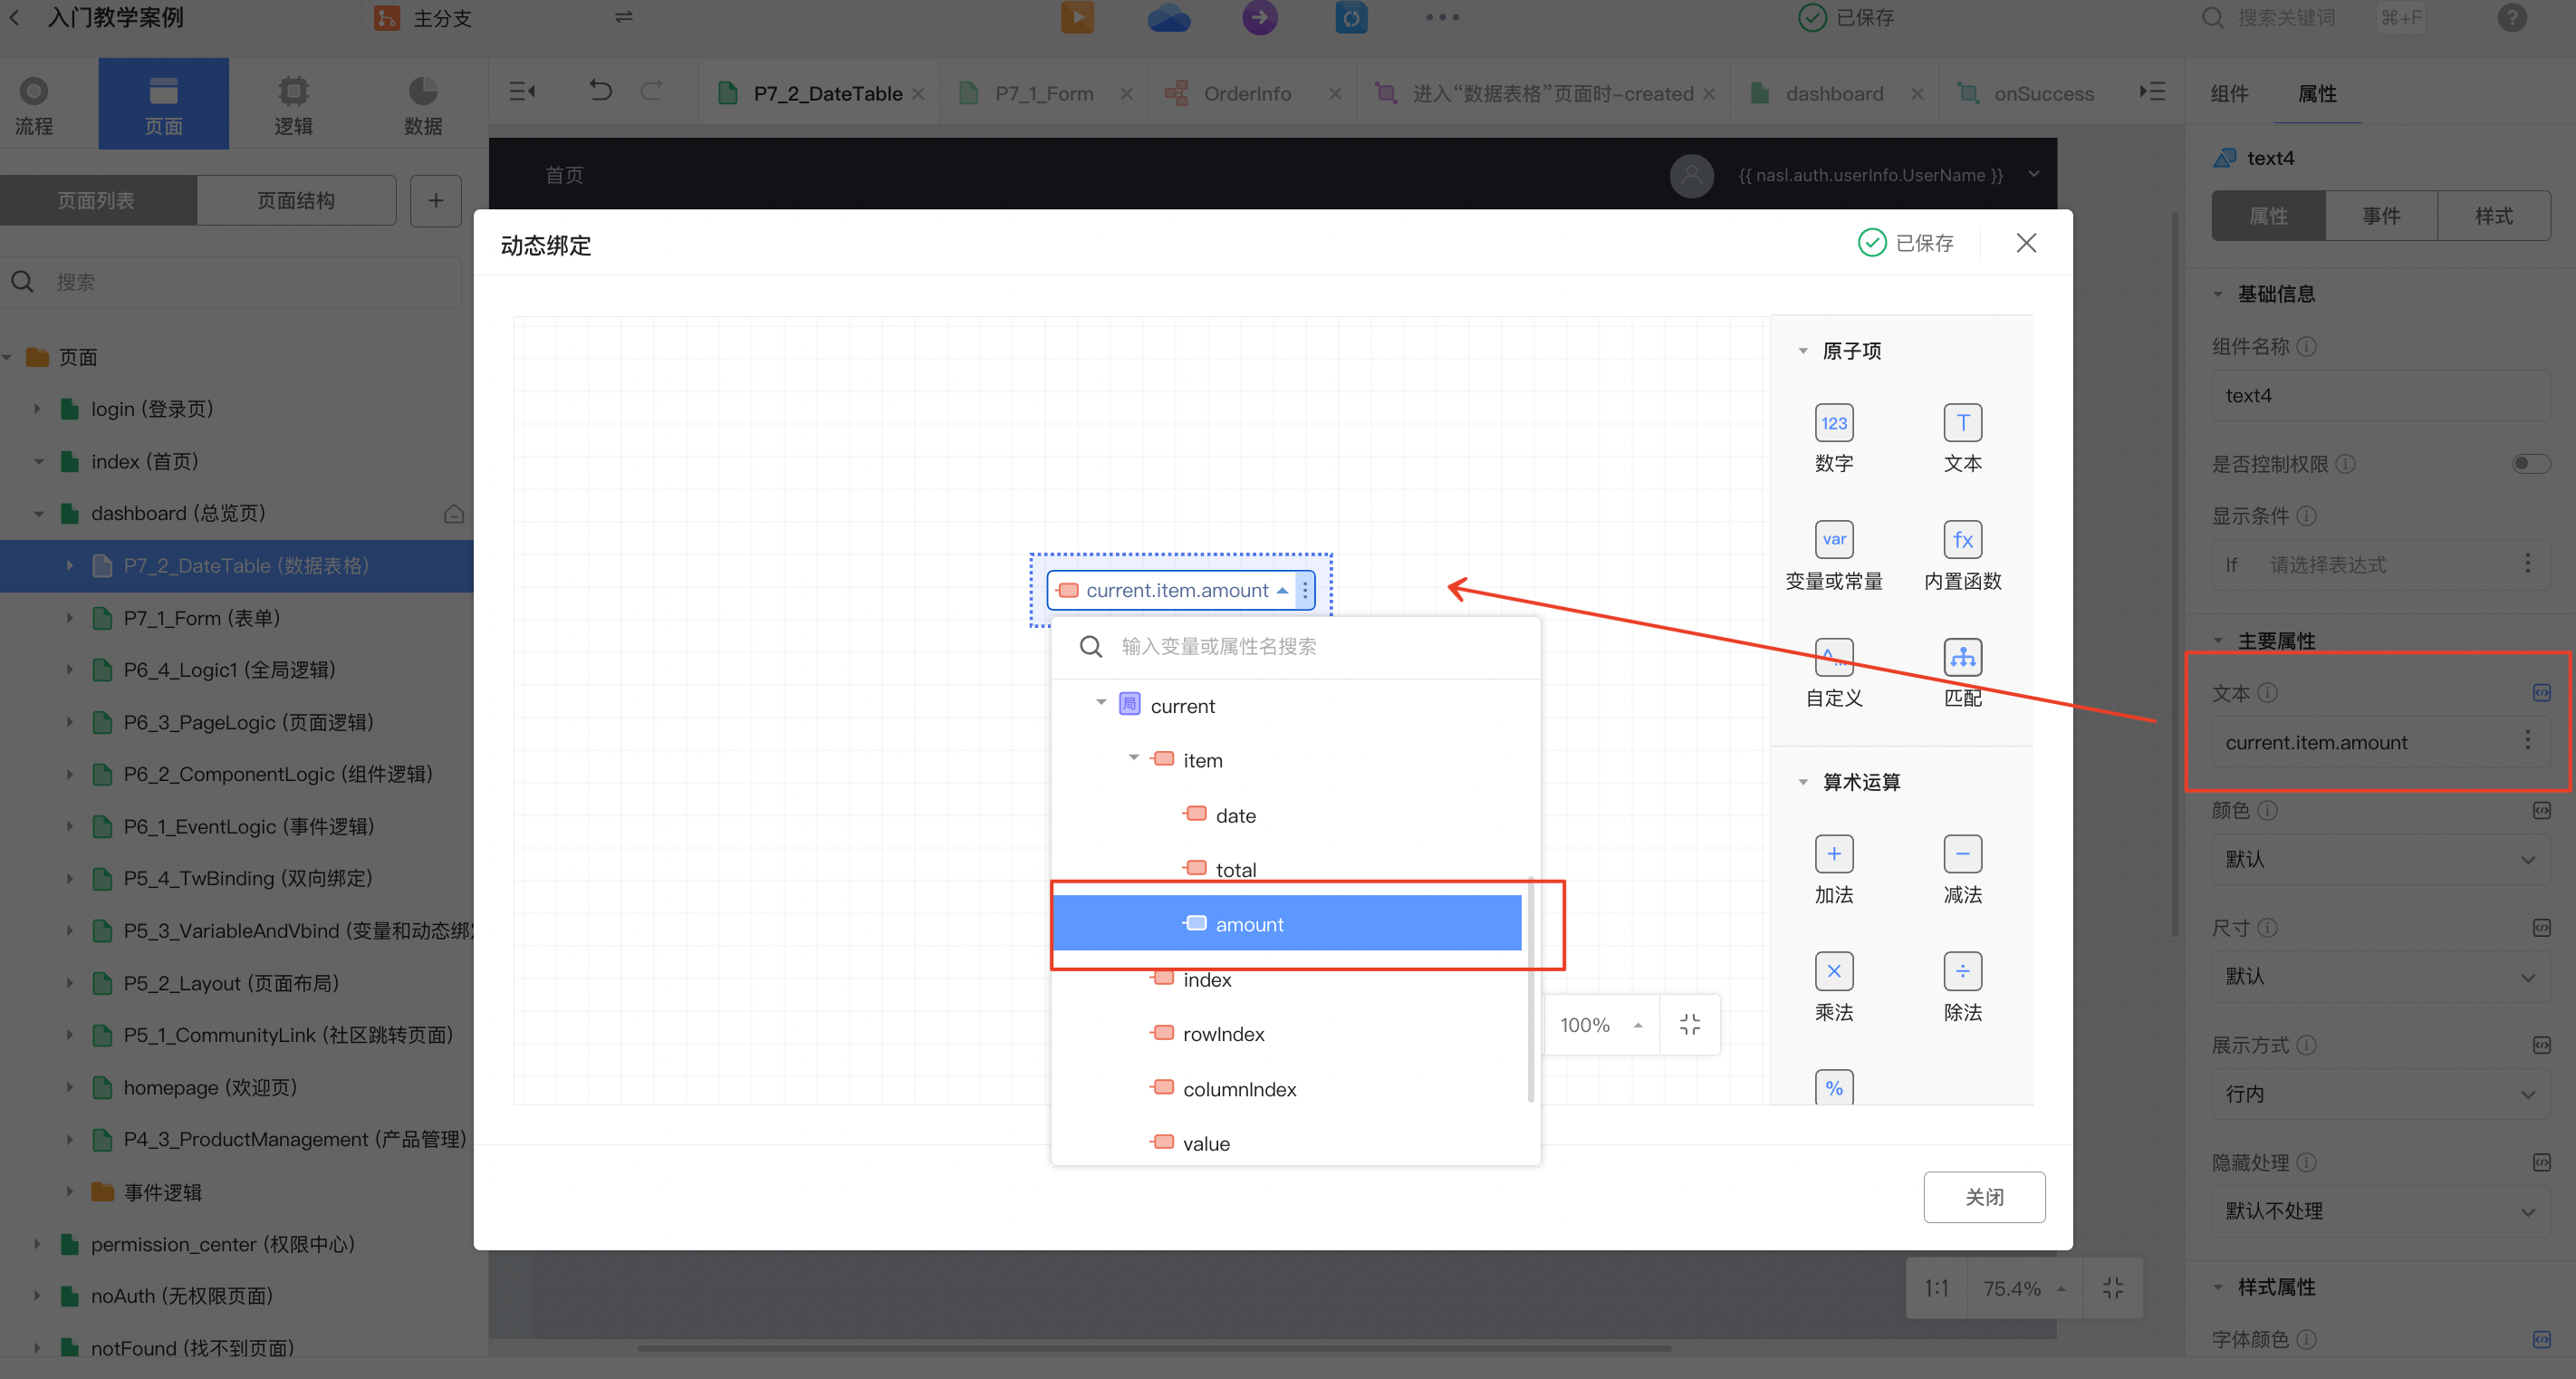The image size is (2576, 1379).
Task: Click the orange preview play icon
Action: (x=1077, y=17)
